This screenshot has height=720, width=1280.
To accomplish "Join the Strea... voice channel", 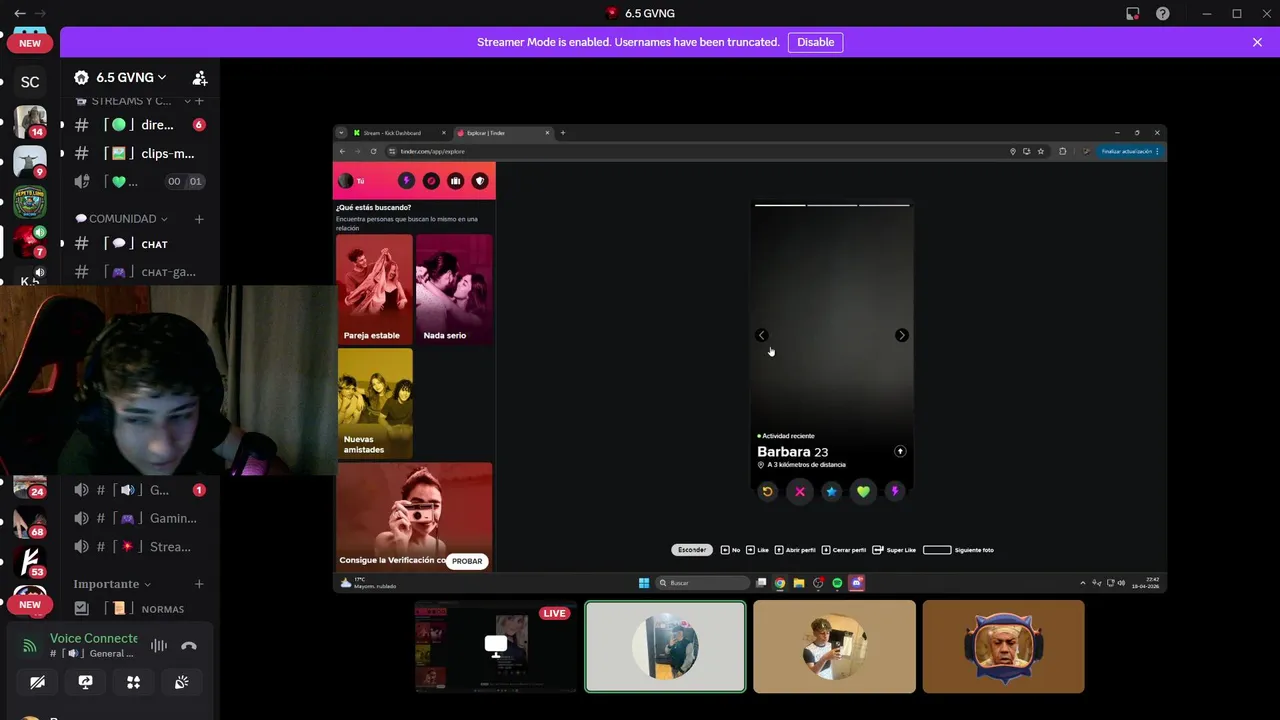I will point(140,547).
